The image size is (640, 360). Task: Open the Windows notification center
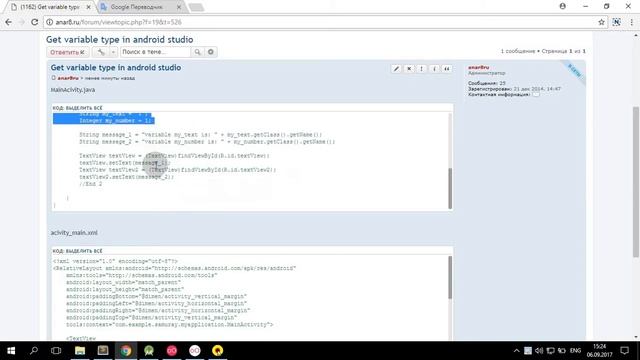(624, 351)
